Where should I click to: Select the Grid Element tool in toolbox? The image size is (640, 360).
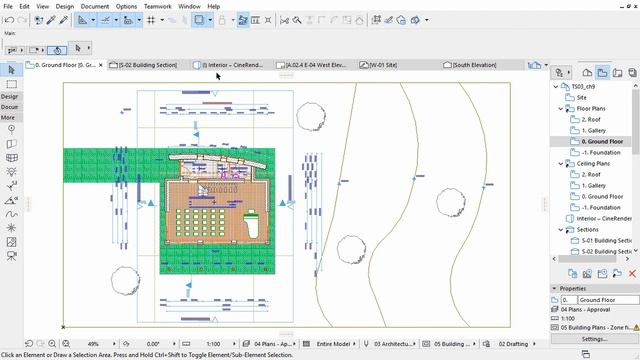tap(11, 129)
